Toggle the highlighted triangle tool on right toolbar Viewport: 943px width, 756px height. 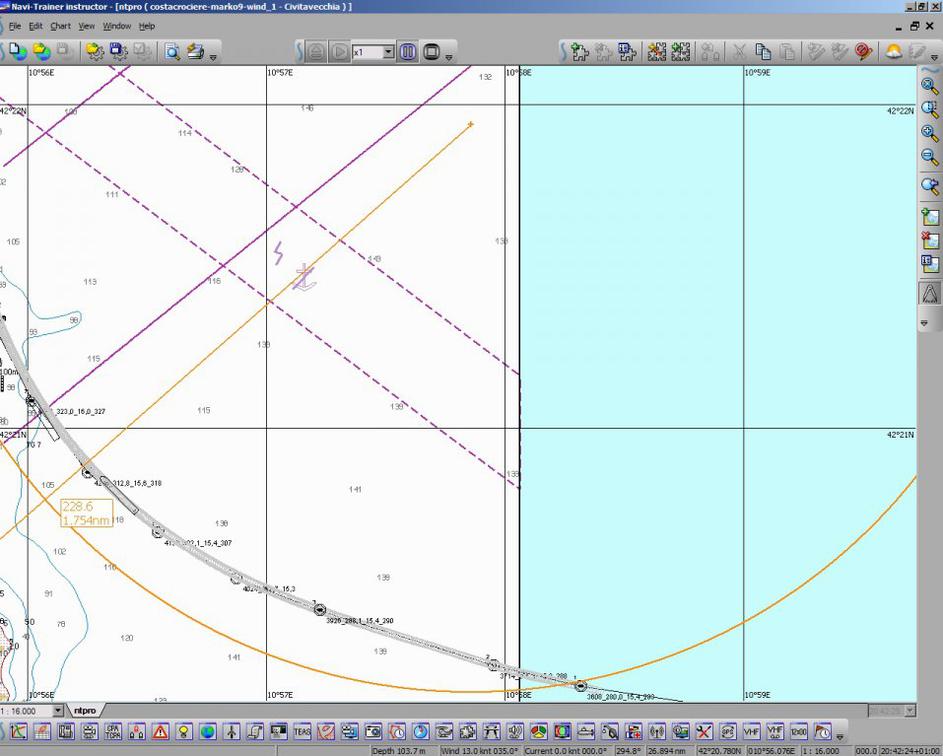tap(930, 293)
